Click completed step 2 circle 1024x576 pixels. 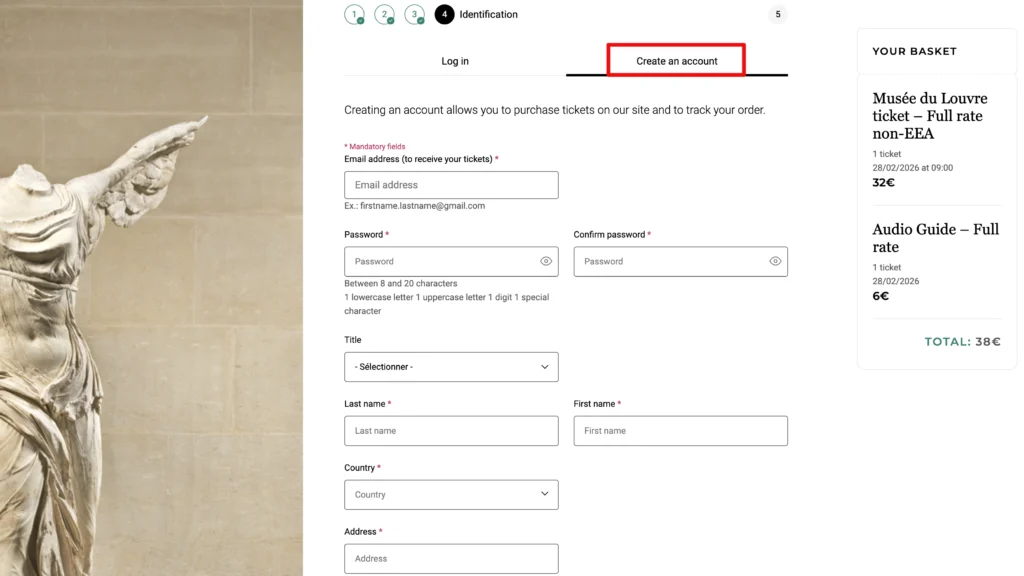pyautogui.click(x=384, y=15)
